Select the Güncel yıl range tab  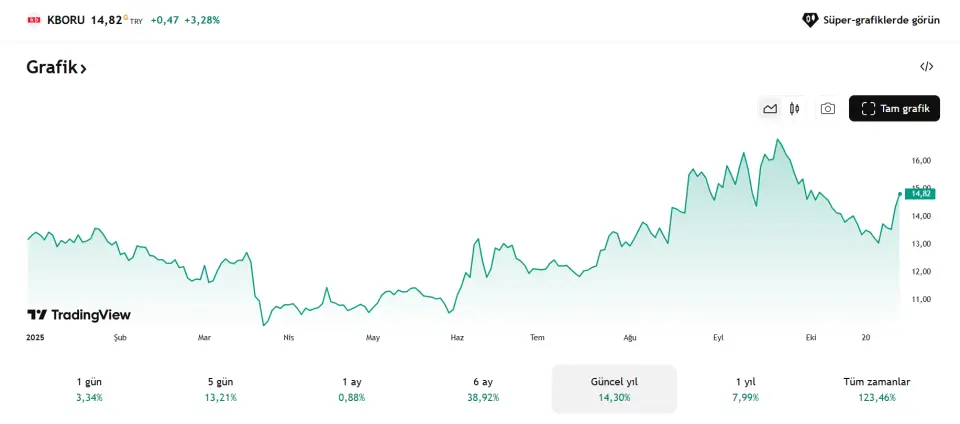tap(614, 389)
